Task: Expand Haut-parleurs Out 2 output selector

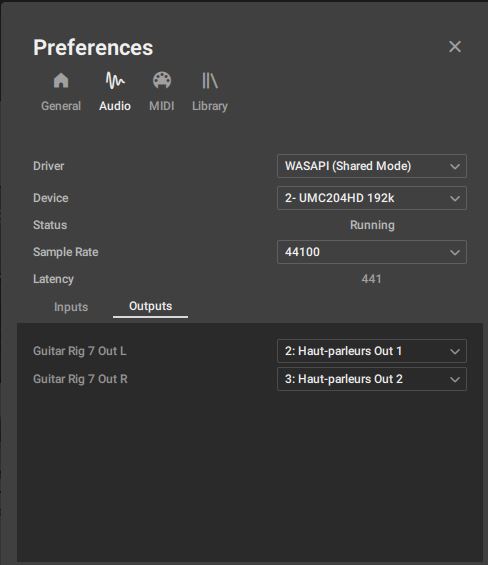Action: (x=372, y=379)
